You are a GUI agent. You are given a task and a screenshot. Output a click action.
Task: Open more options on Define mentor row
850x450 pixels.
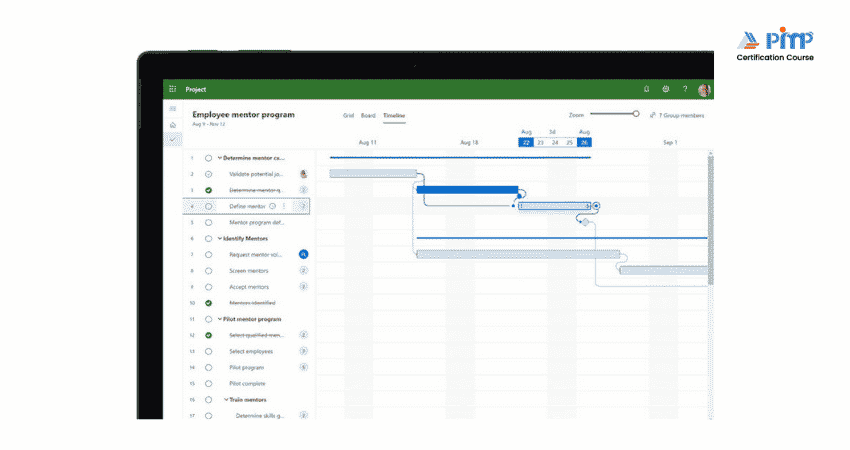coord(284,206)
